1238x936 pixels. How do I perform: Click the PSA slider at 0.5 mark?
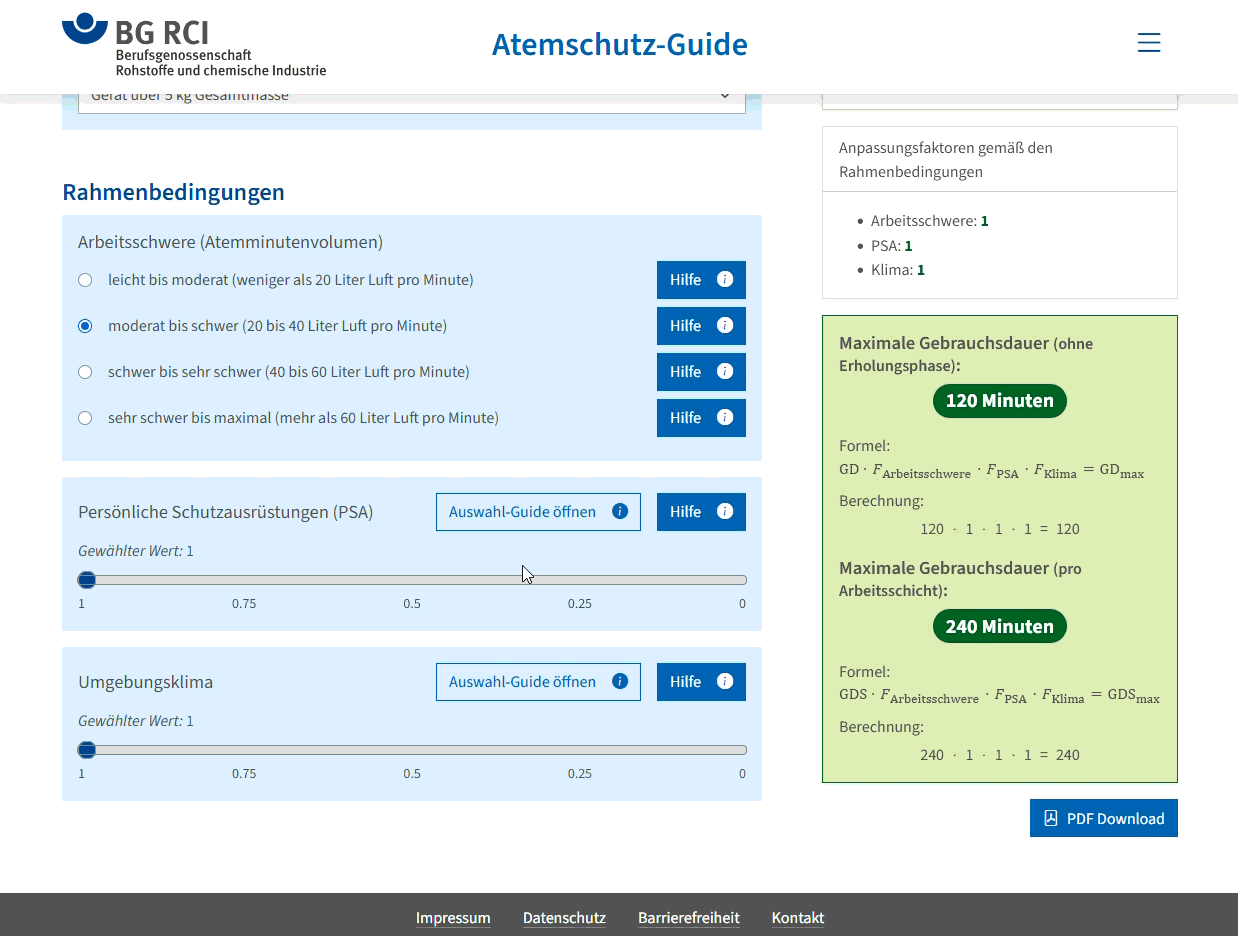[413, 580]
